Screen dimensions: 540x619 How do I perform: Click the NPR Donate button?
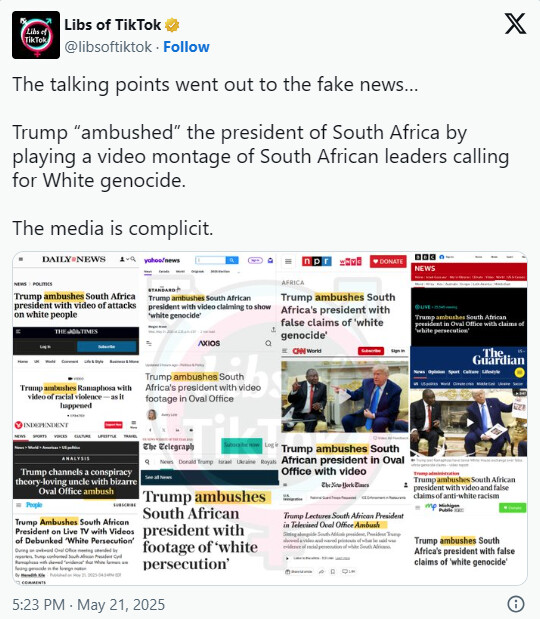[x=388, y=261]
